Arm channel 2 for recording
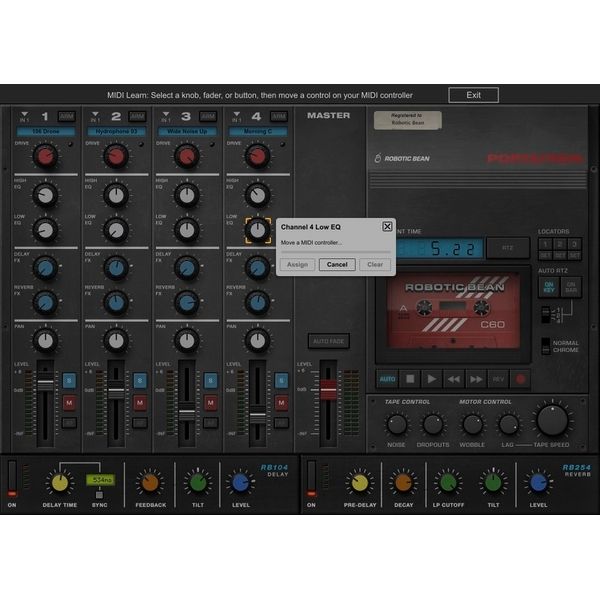The height and width of the screenshot is (600, 600). (x=137, y=116)
